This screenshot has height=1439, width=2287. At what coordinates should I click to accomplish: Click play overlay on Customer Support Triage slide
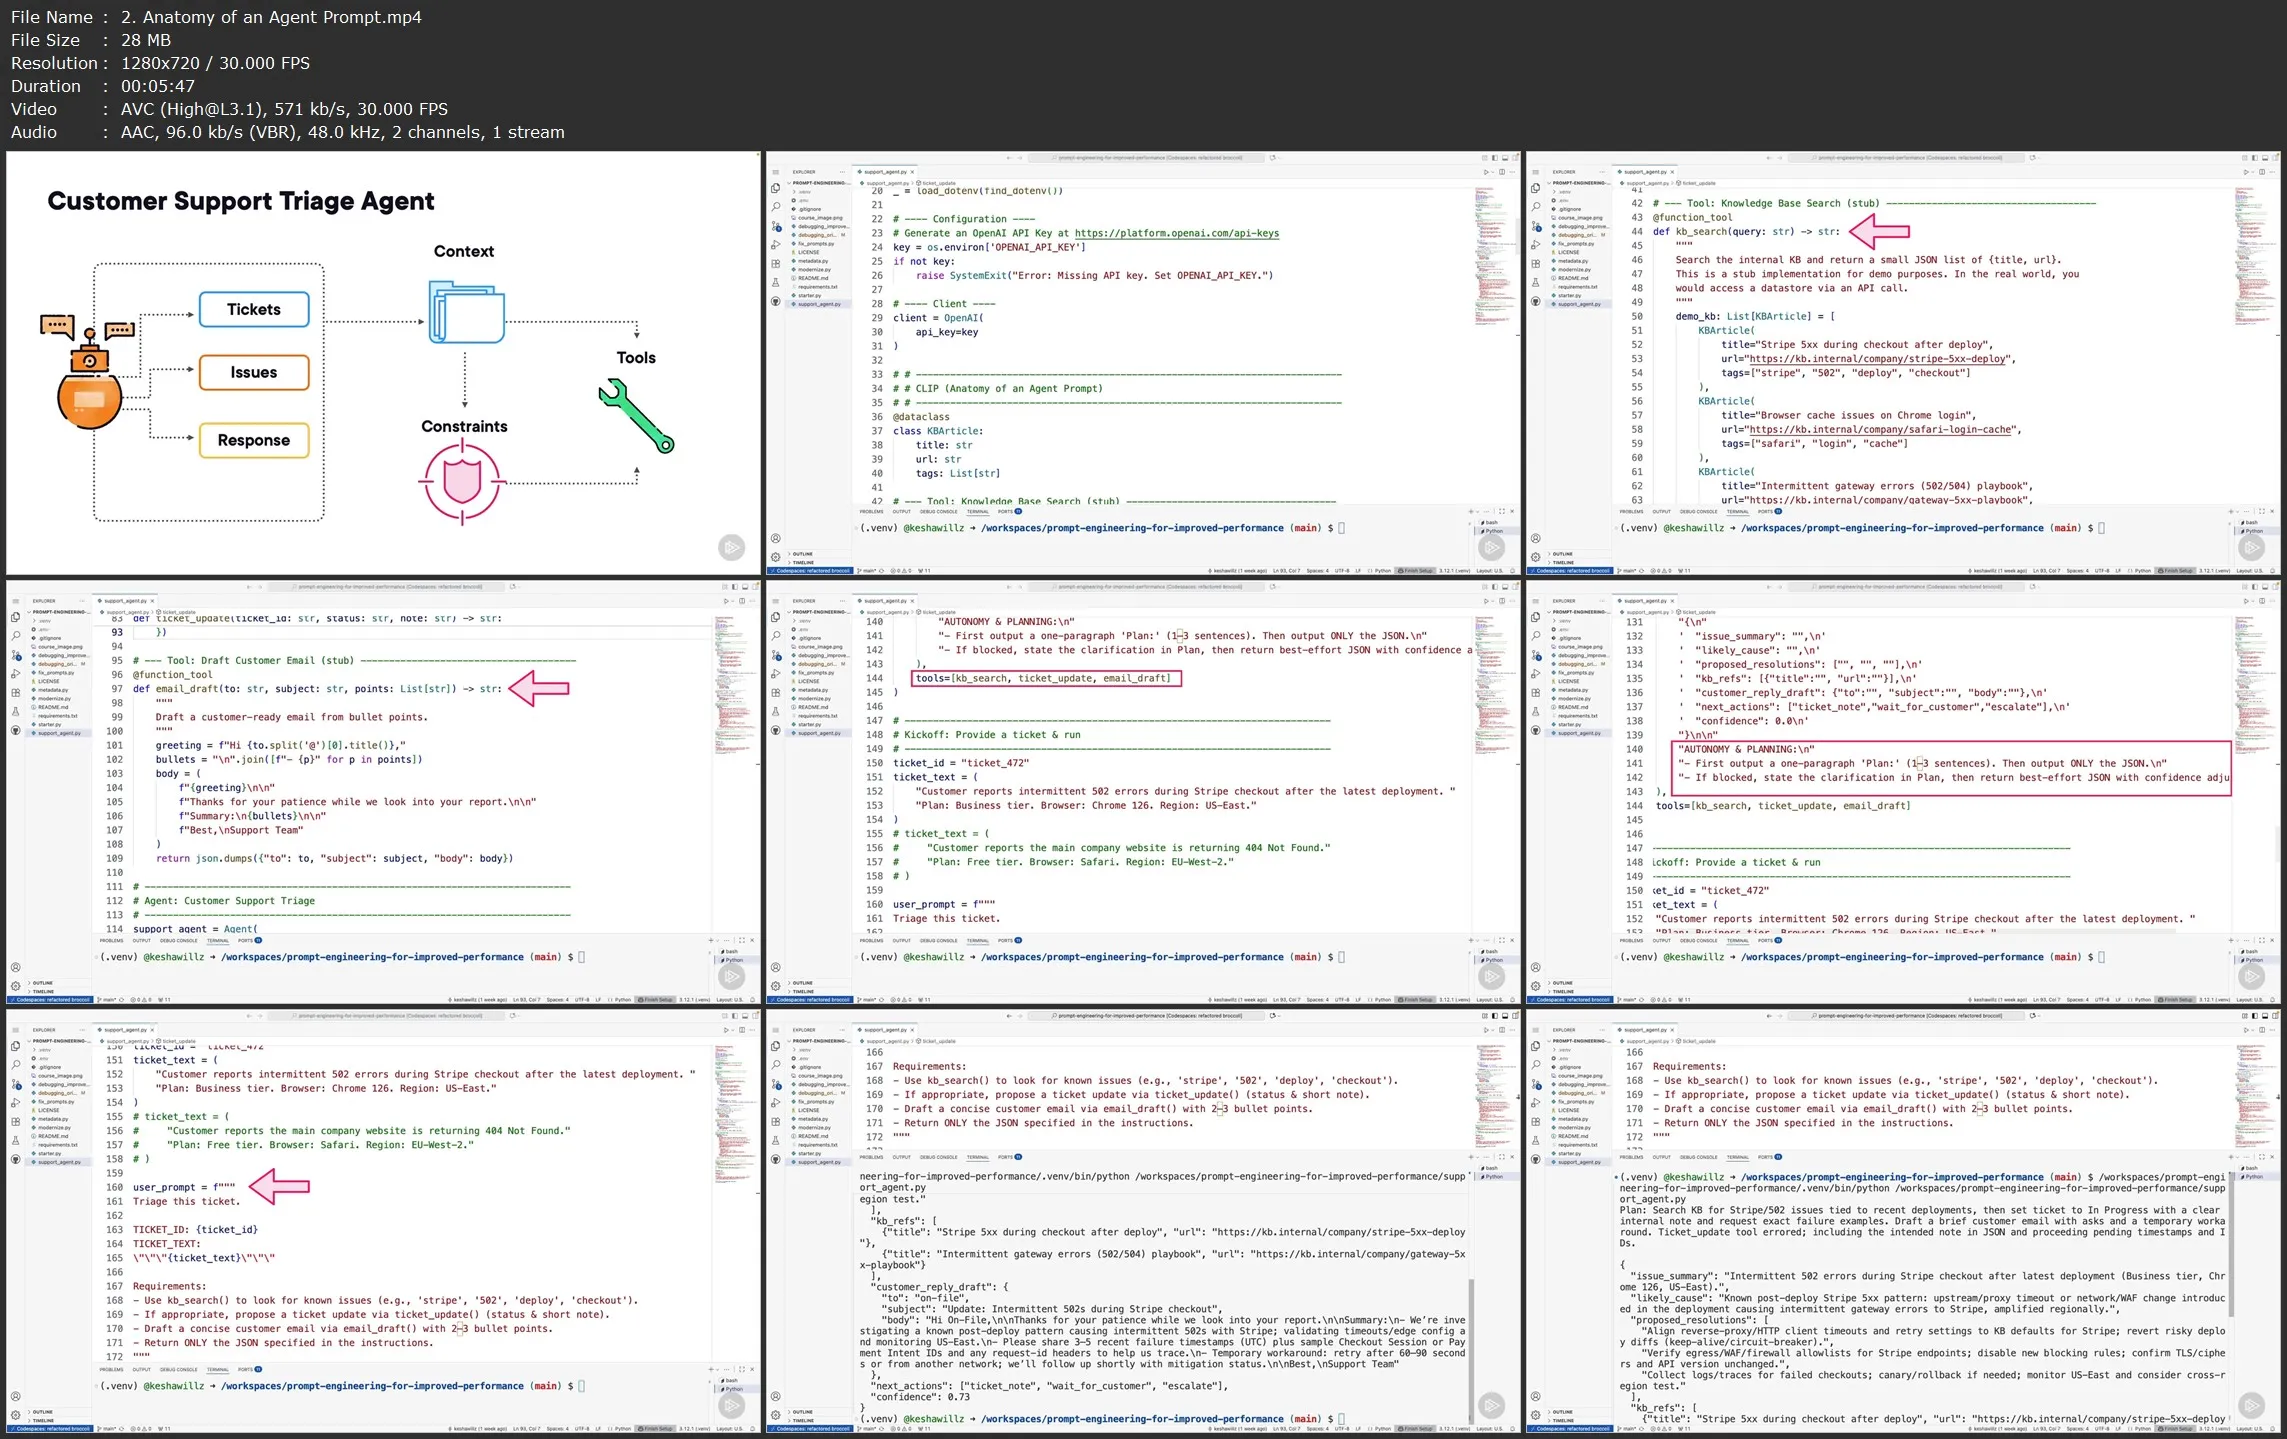[x=732, y=547]
